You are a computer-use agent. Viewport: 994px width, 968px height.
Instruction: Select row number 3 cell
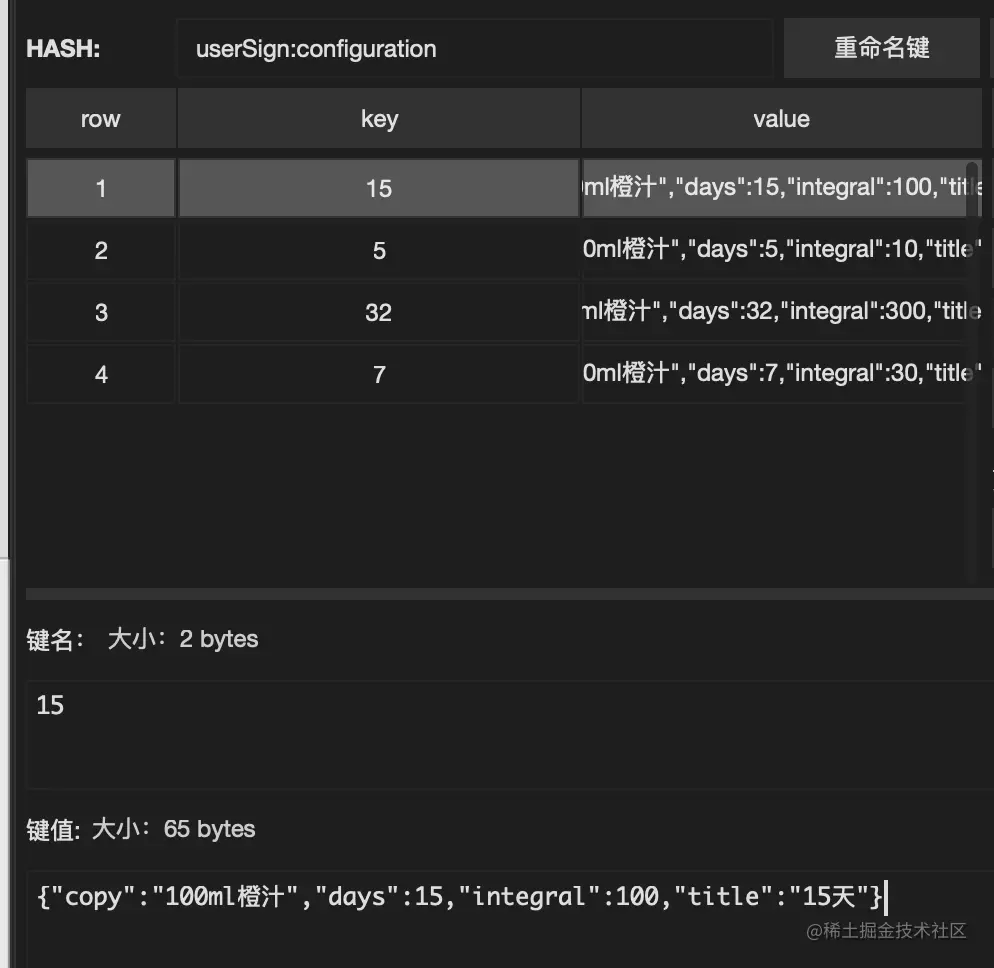click(x=100, y=312)
